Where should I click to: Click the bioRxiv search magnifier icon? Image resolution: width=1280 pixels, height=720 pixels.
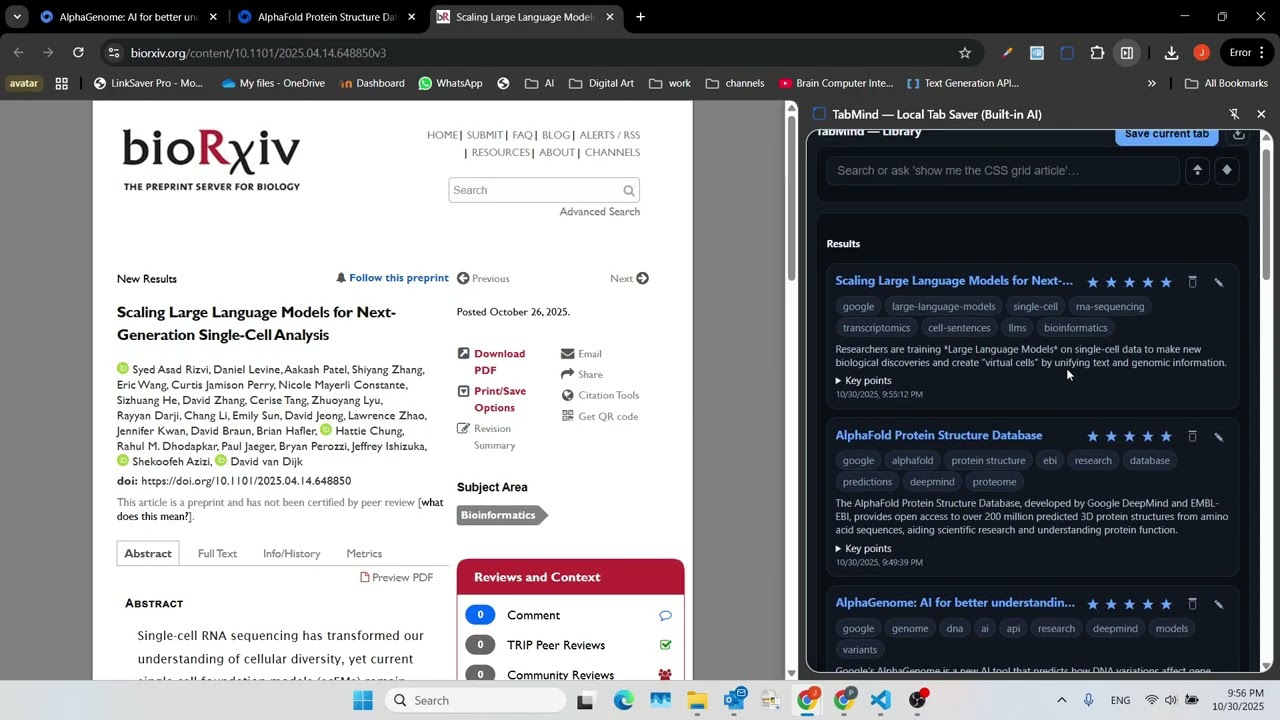(x=629, y=190)
